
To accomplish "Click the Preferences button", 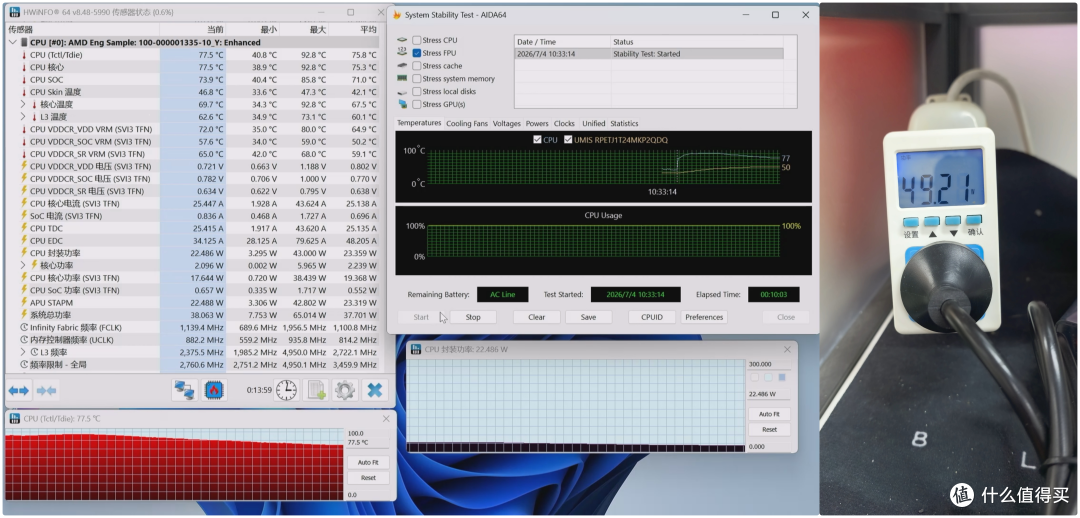I will point(704,317).
